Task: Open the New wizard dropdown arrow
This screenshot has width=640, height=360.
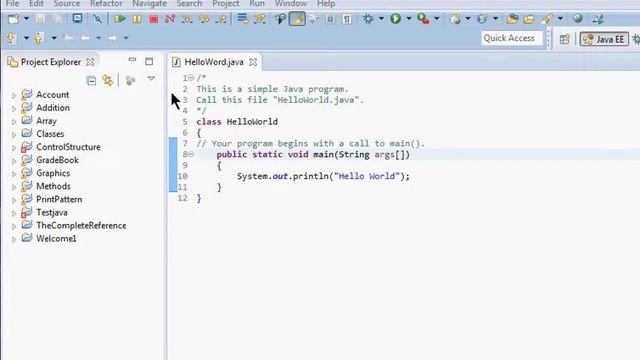Action: click(x=26, y=19)
